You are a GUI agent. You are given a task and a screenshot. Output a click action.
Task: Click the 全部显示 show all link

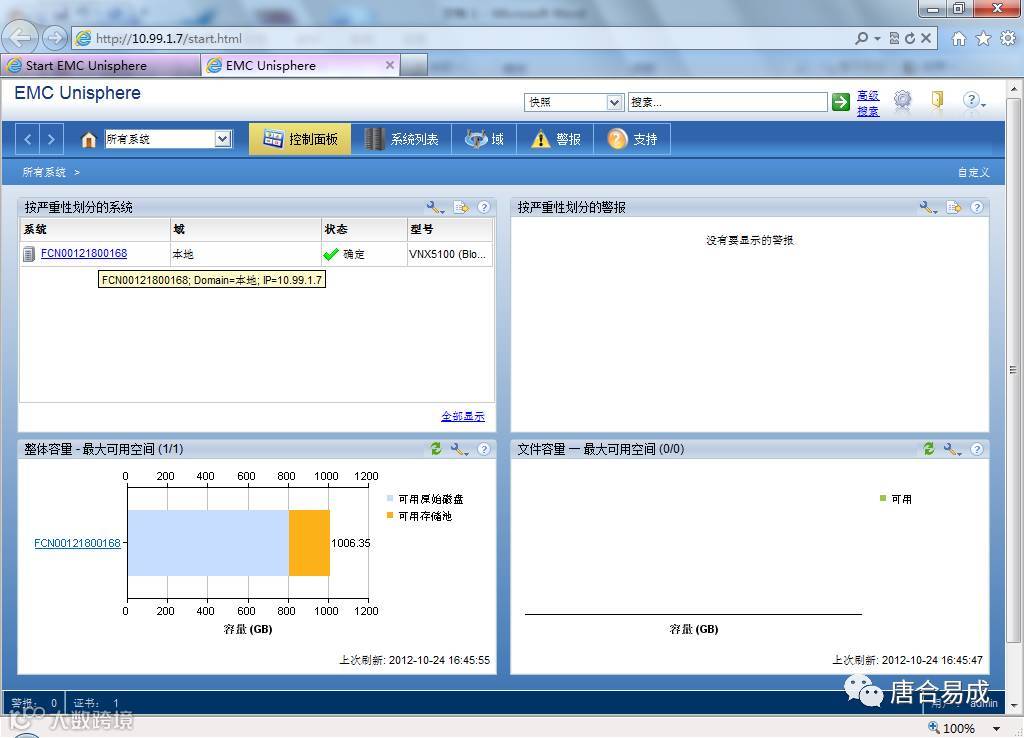point(462,416)
